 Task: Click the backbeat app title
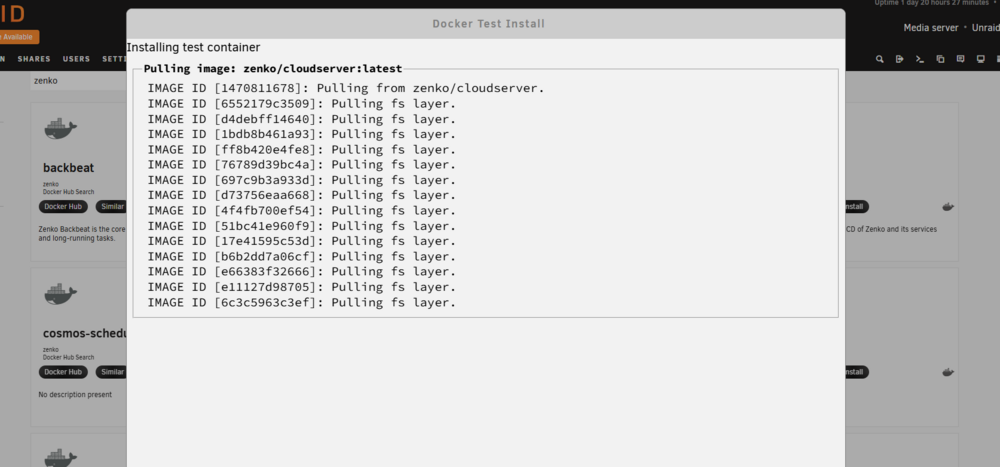point(68,168)
